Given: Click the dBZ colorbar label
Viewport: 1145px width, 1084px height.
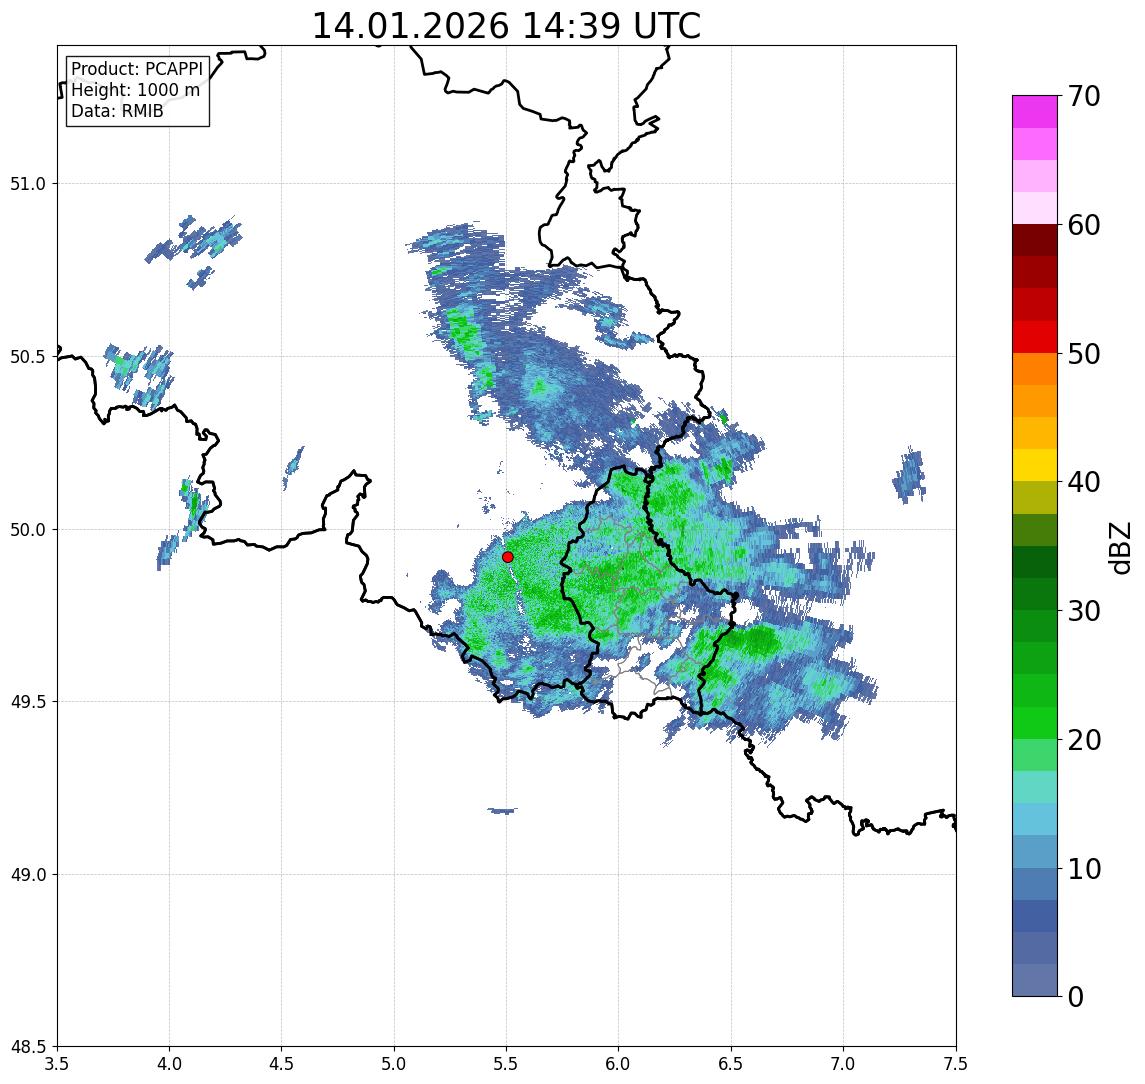Looking at the screenshot, I should [x=1119, y=547].
